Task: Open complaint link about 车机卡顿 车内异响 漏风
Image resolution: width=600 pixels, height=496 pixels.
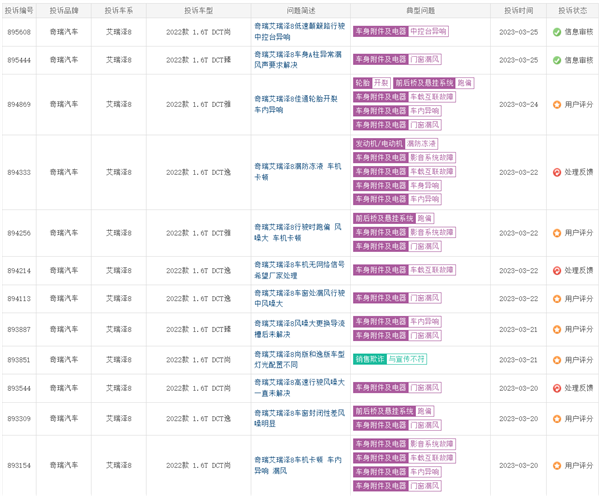Action: [x=298, y=465]
